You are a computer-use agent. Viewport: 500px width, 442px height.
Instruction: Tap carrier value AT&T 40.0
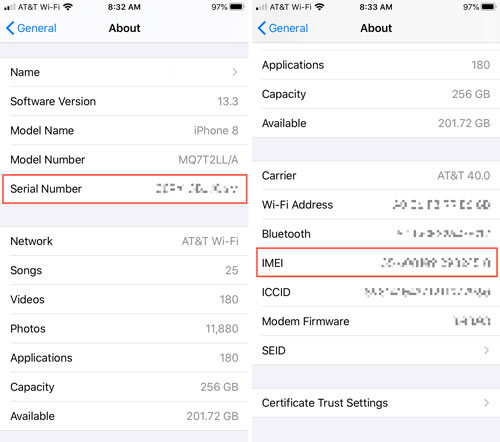[x=464, y=175]
